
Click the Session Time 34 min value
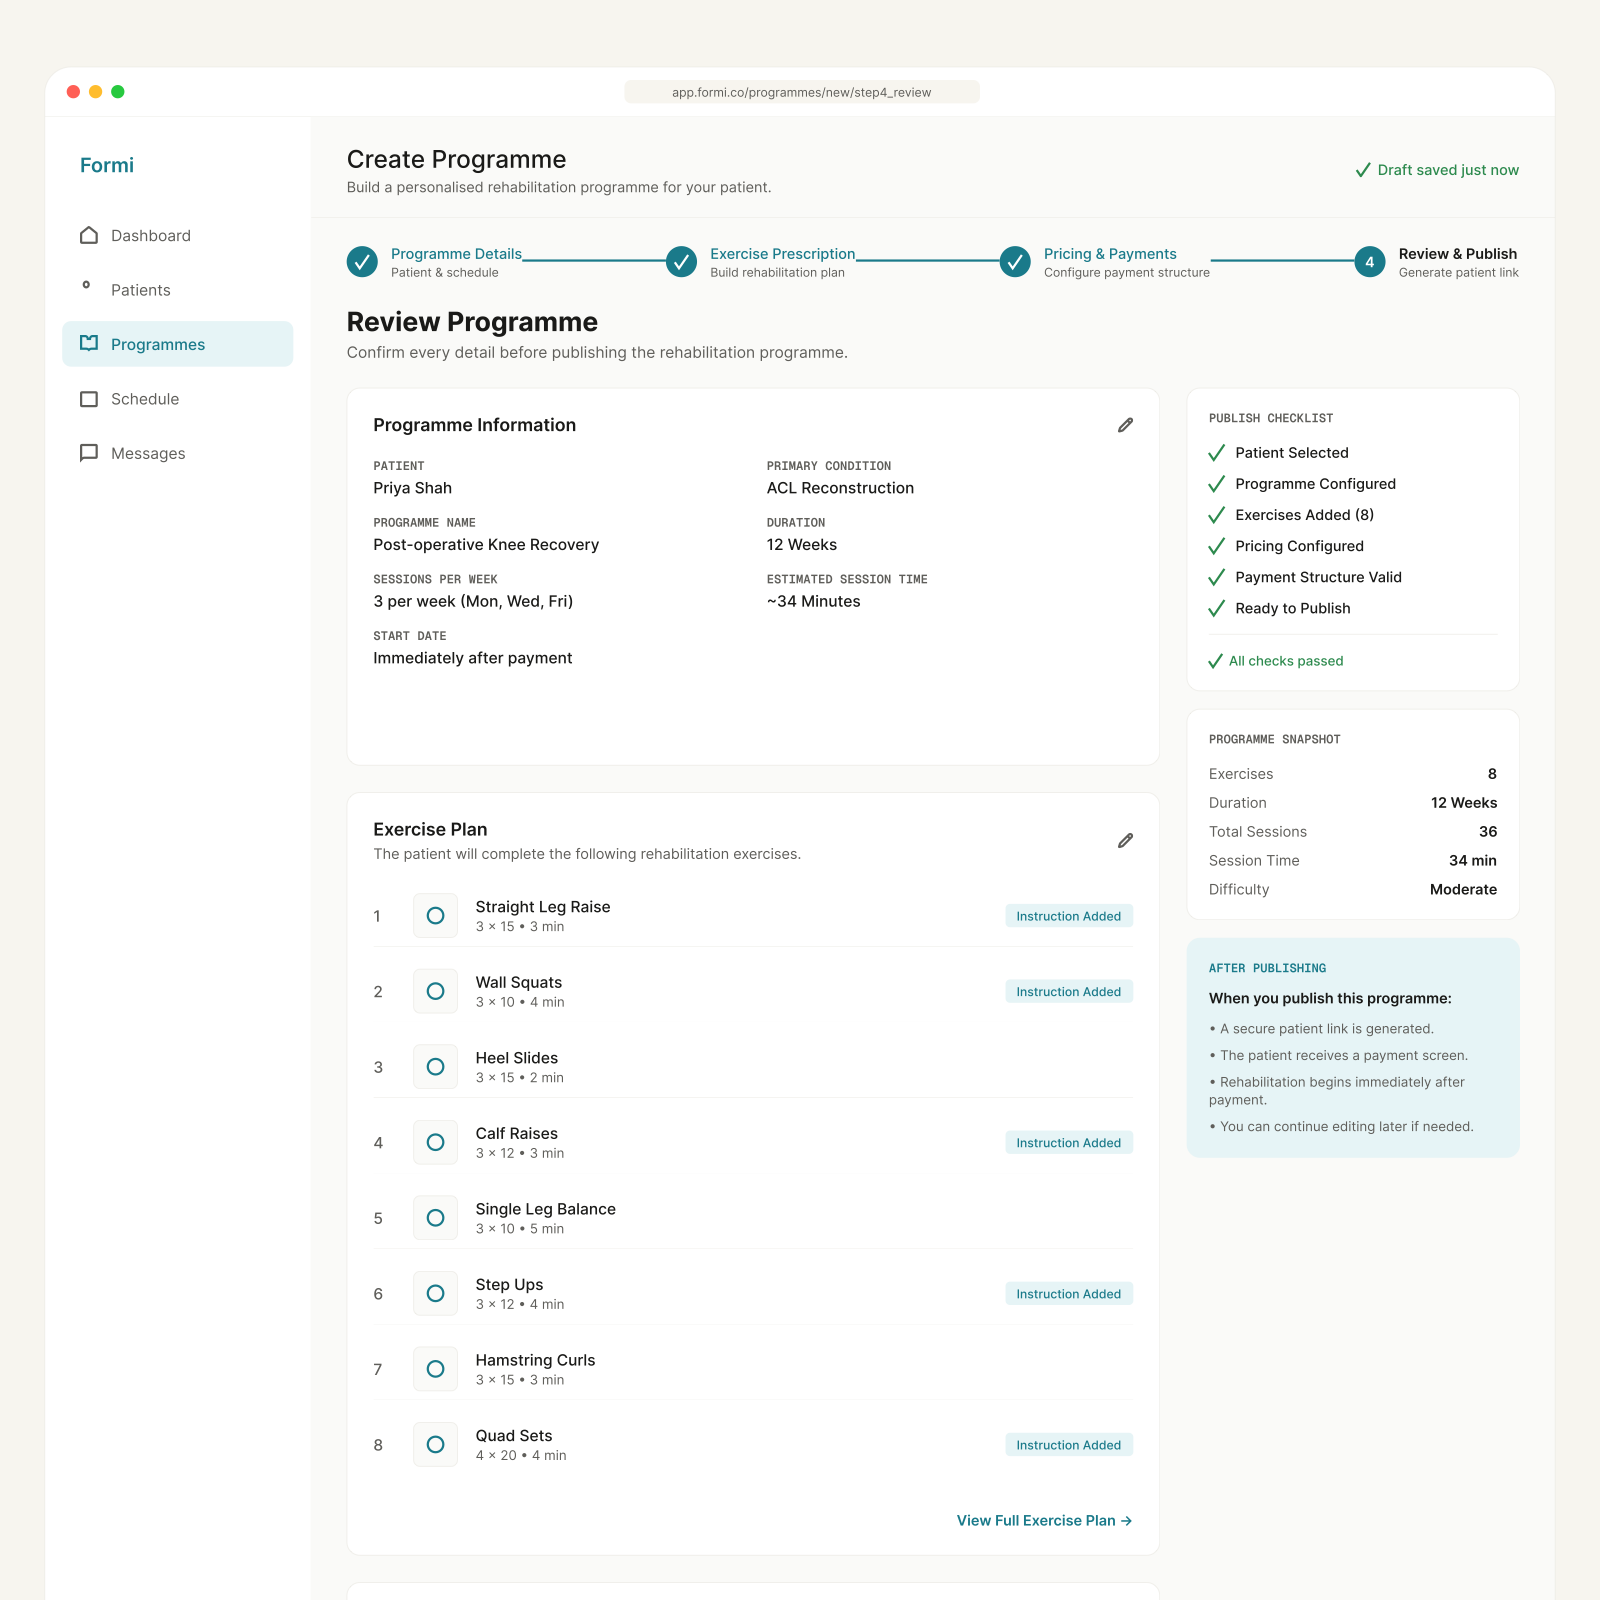click(x=1472, y=860)
